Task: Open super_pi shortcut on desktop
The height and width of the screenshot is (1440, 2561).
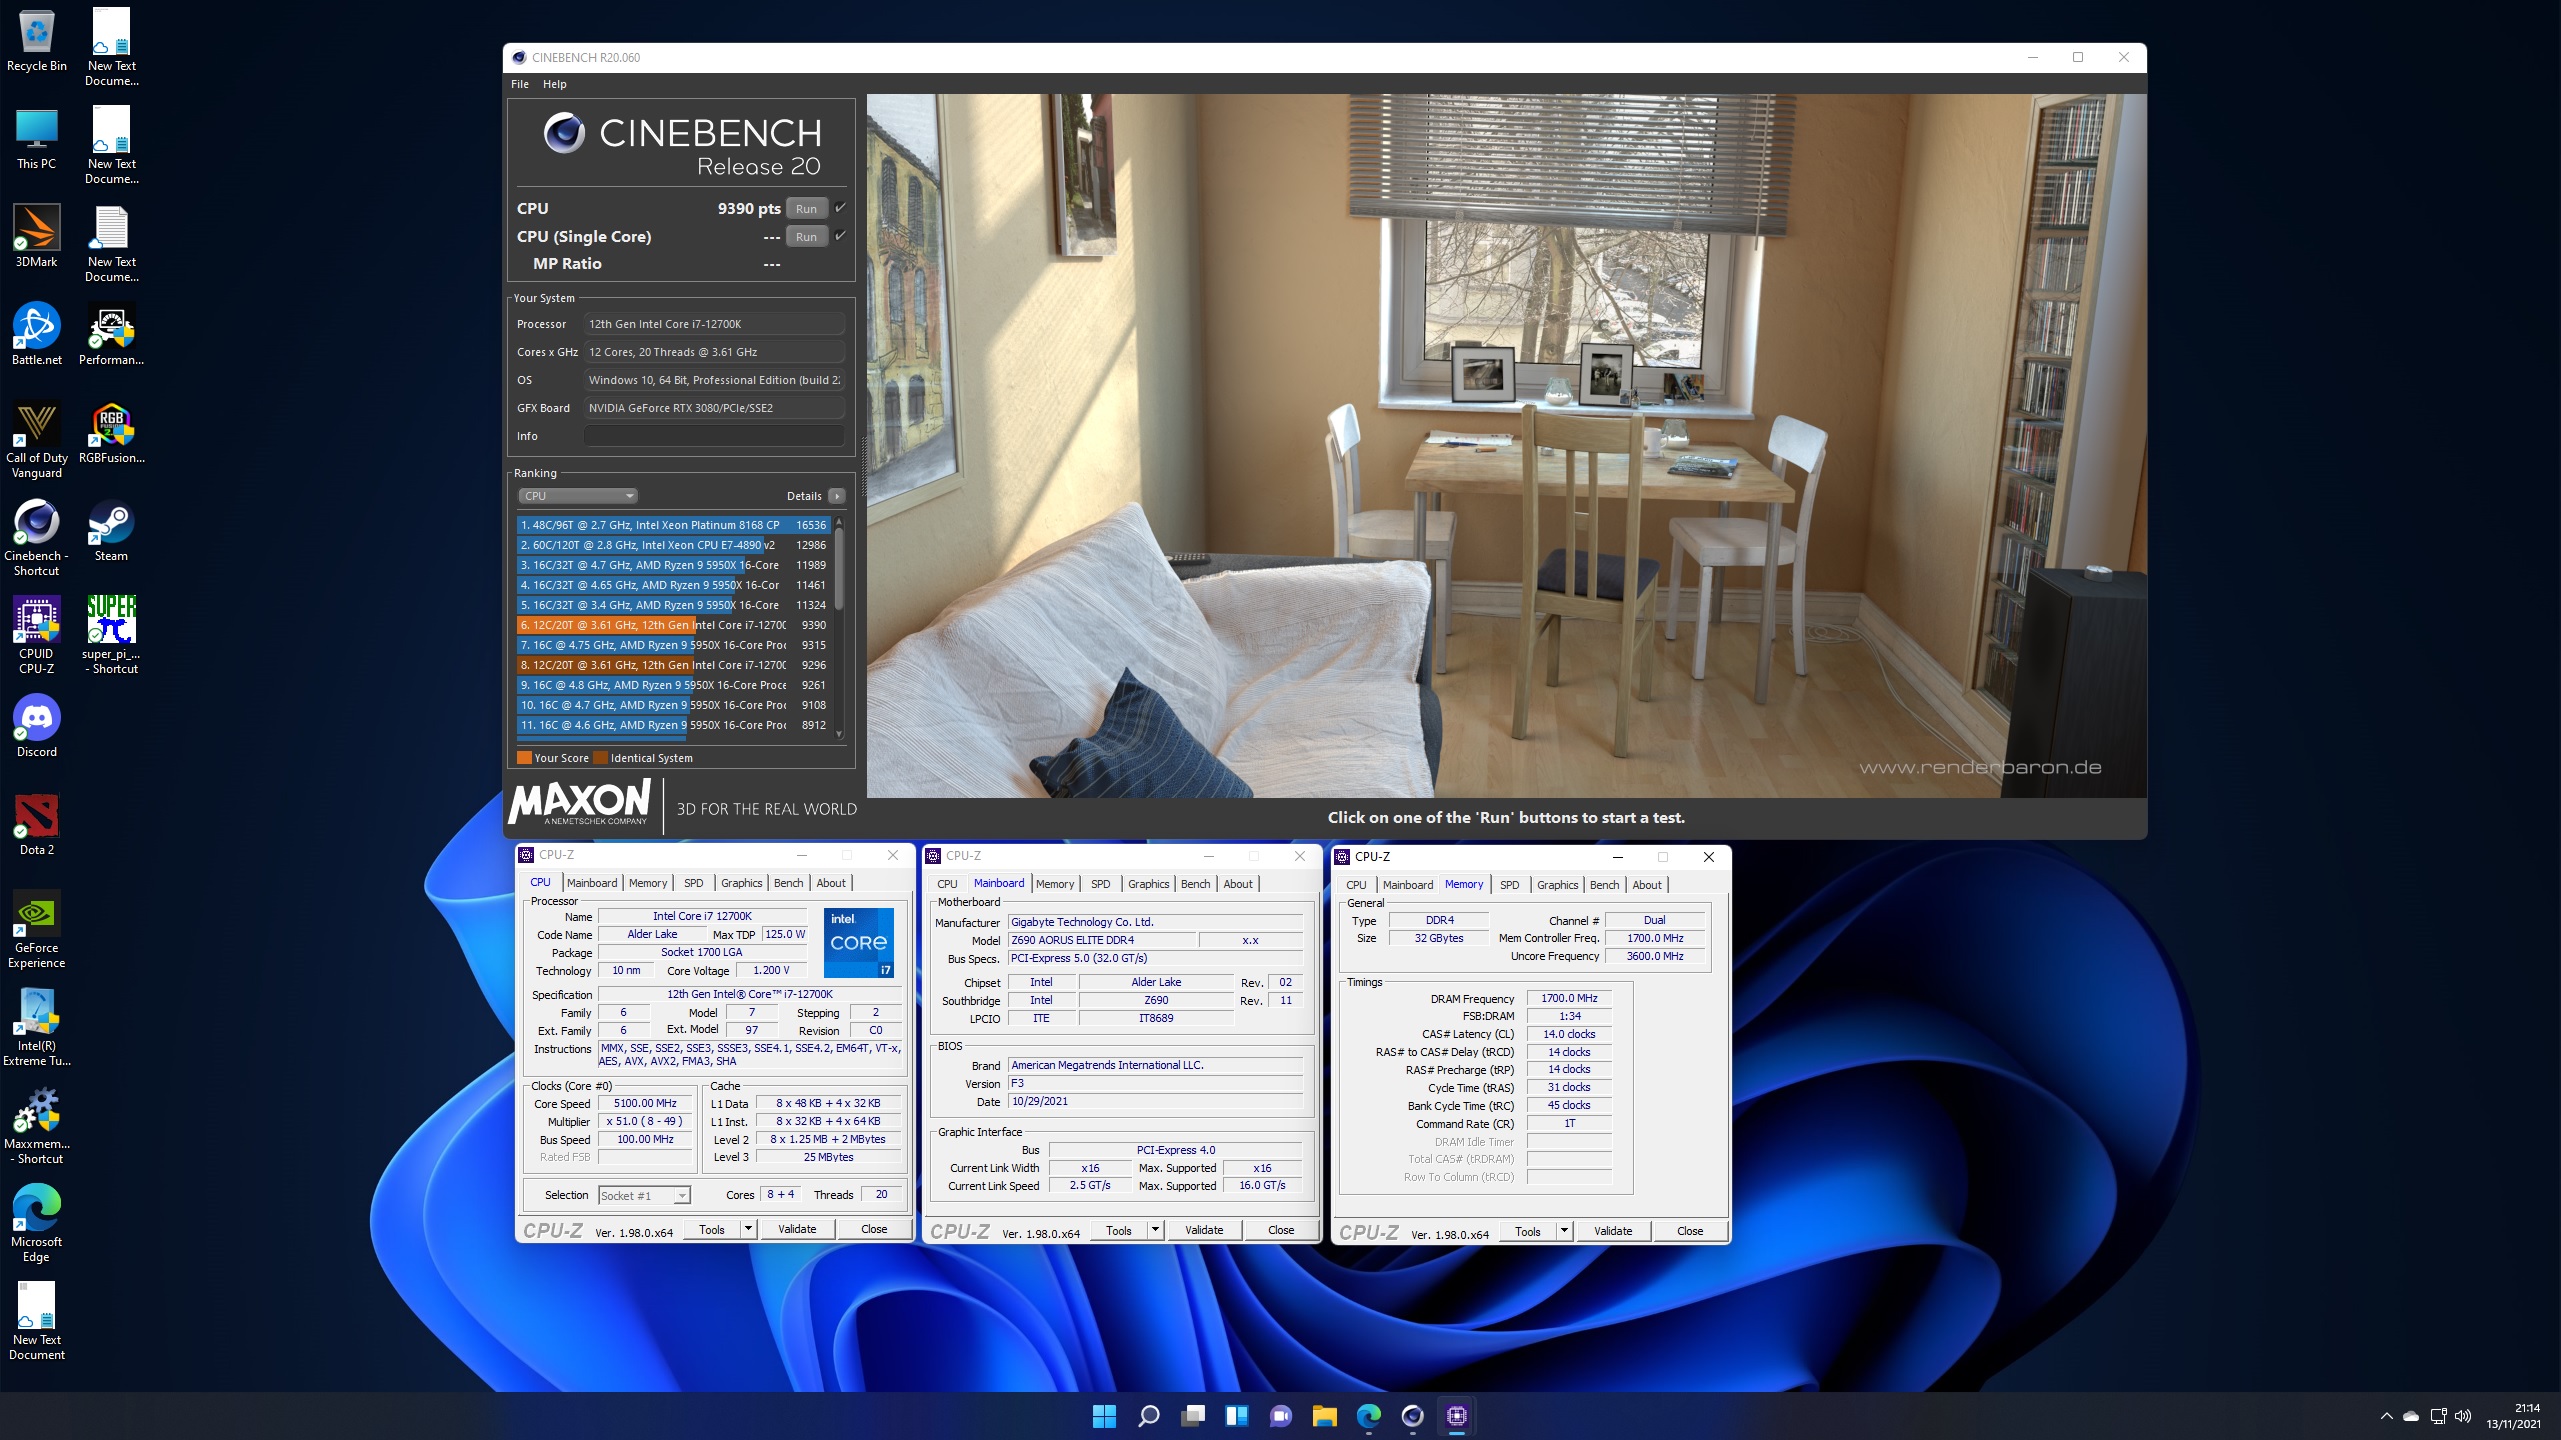Action: tap(111, 636)
